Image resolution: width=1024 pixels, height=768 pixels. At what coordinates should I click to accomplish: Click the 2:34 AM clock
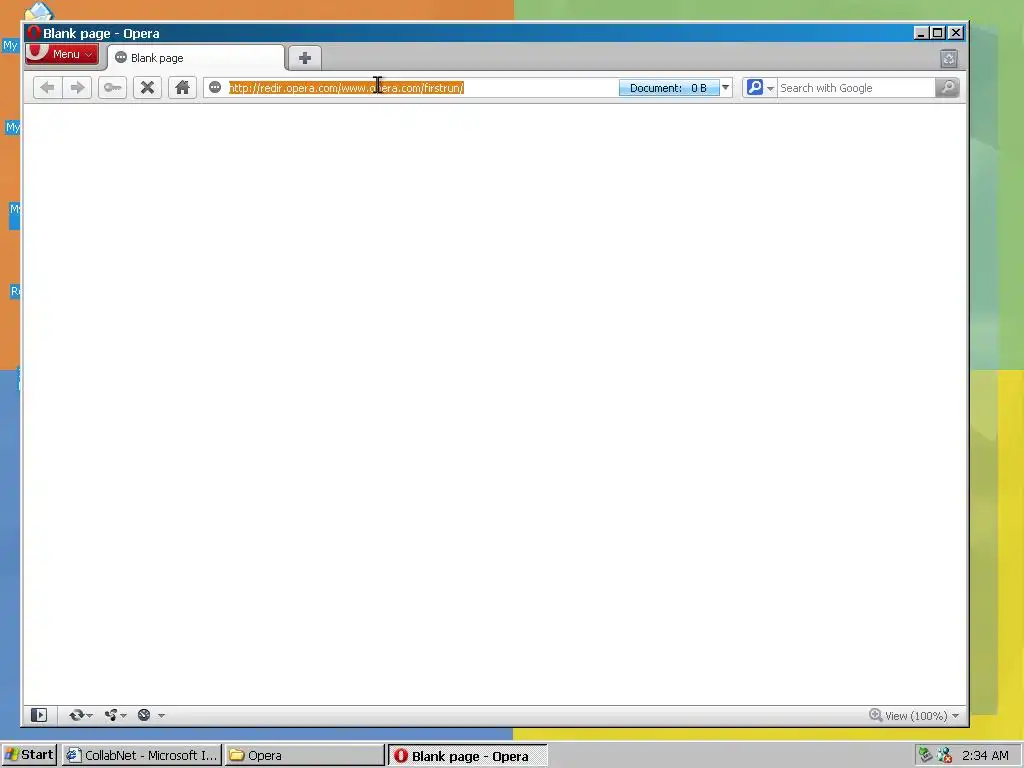pos(985,756)
